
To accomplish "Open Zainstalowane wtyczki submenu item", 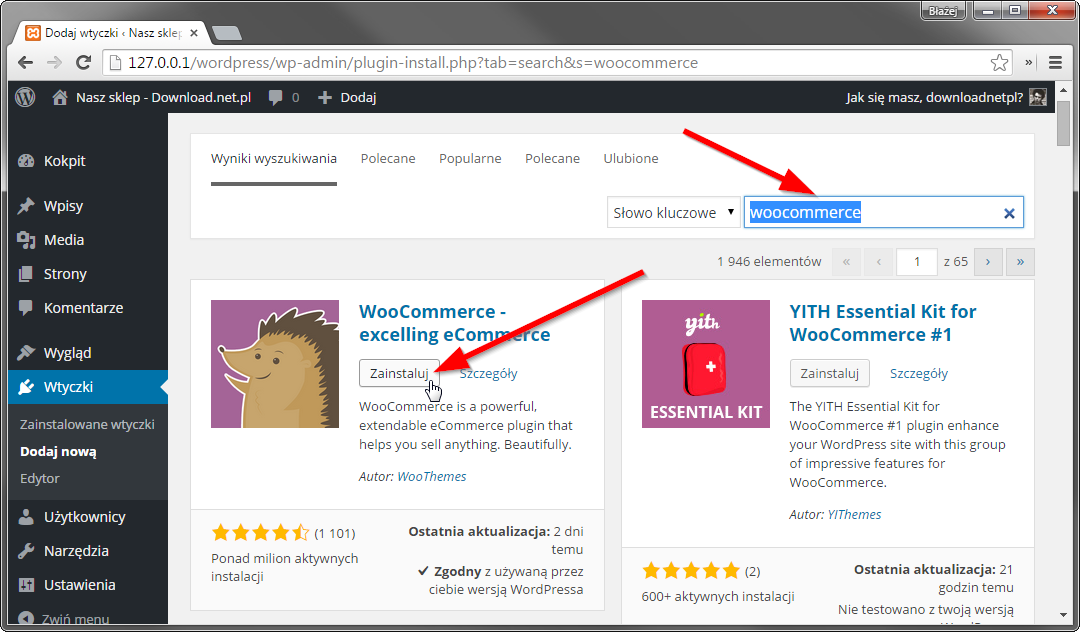I will pyautogui.click(x=87, y=425).
